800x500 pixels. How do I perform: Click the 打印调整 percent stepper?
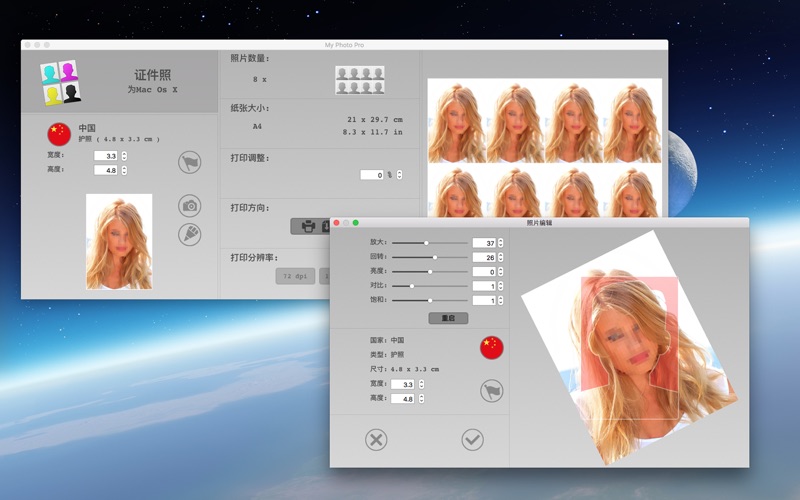[x=400, y=175]
